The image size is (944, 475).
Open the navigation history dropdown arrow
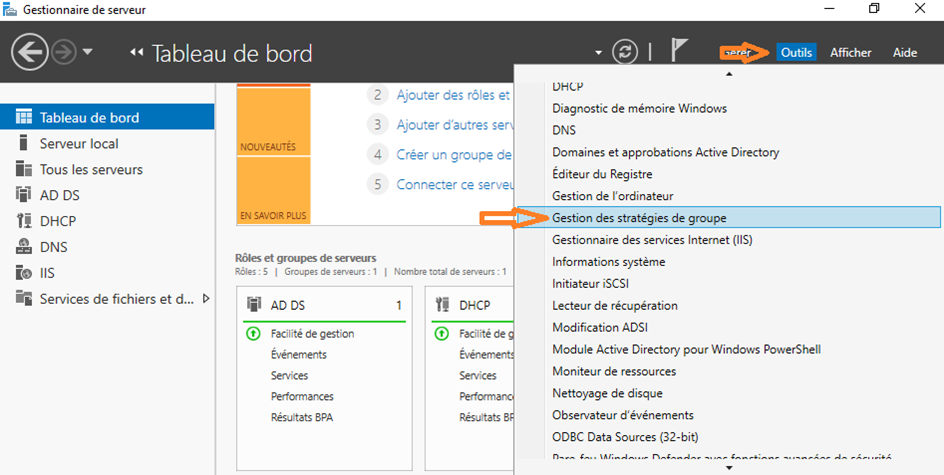(x=87, y=52)
